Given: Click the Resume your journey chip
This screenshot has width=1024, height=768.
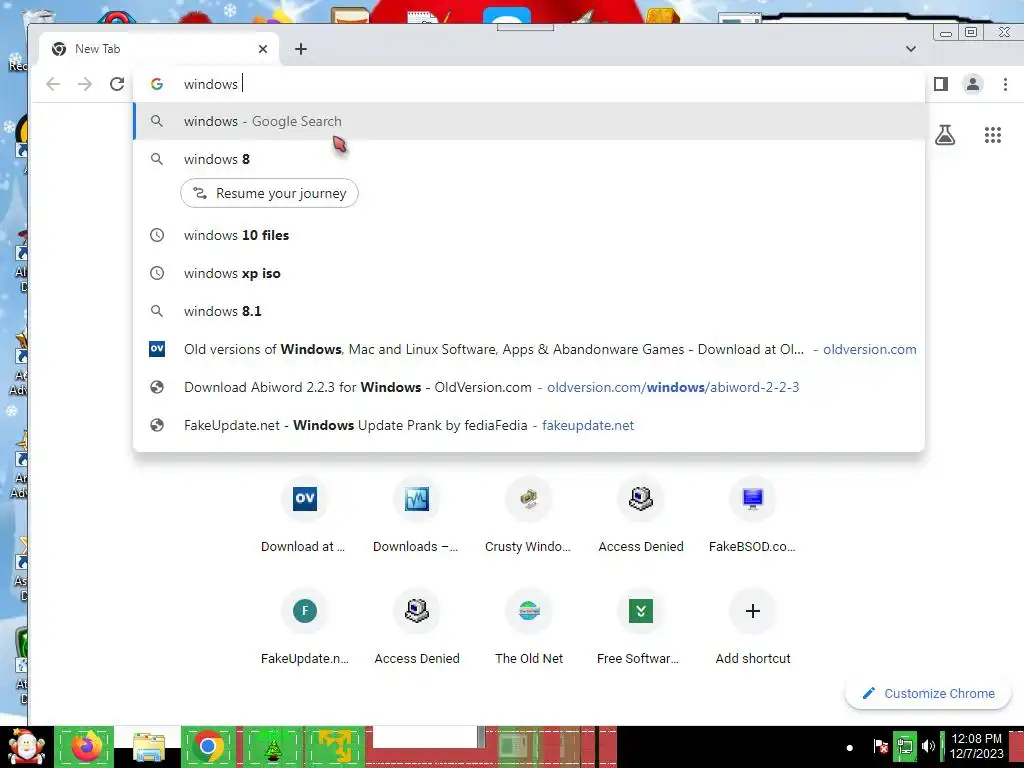Looking at the screenshot, I should point(269,193).
